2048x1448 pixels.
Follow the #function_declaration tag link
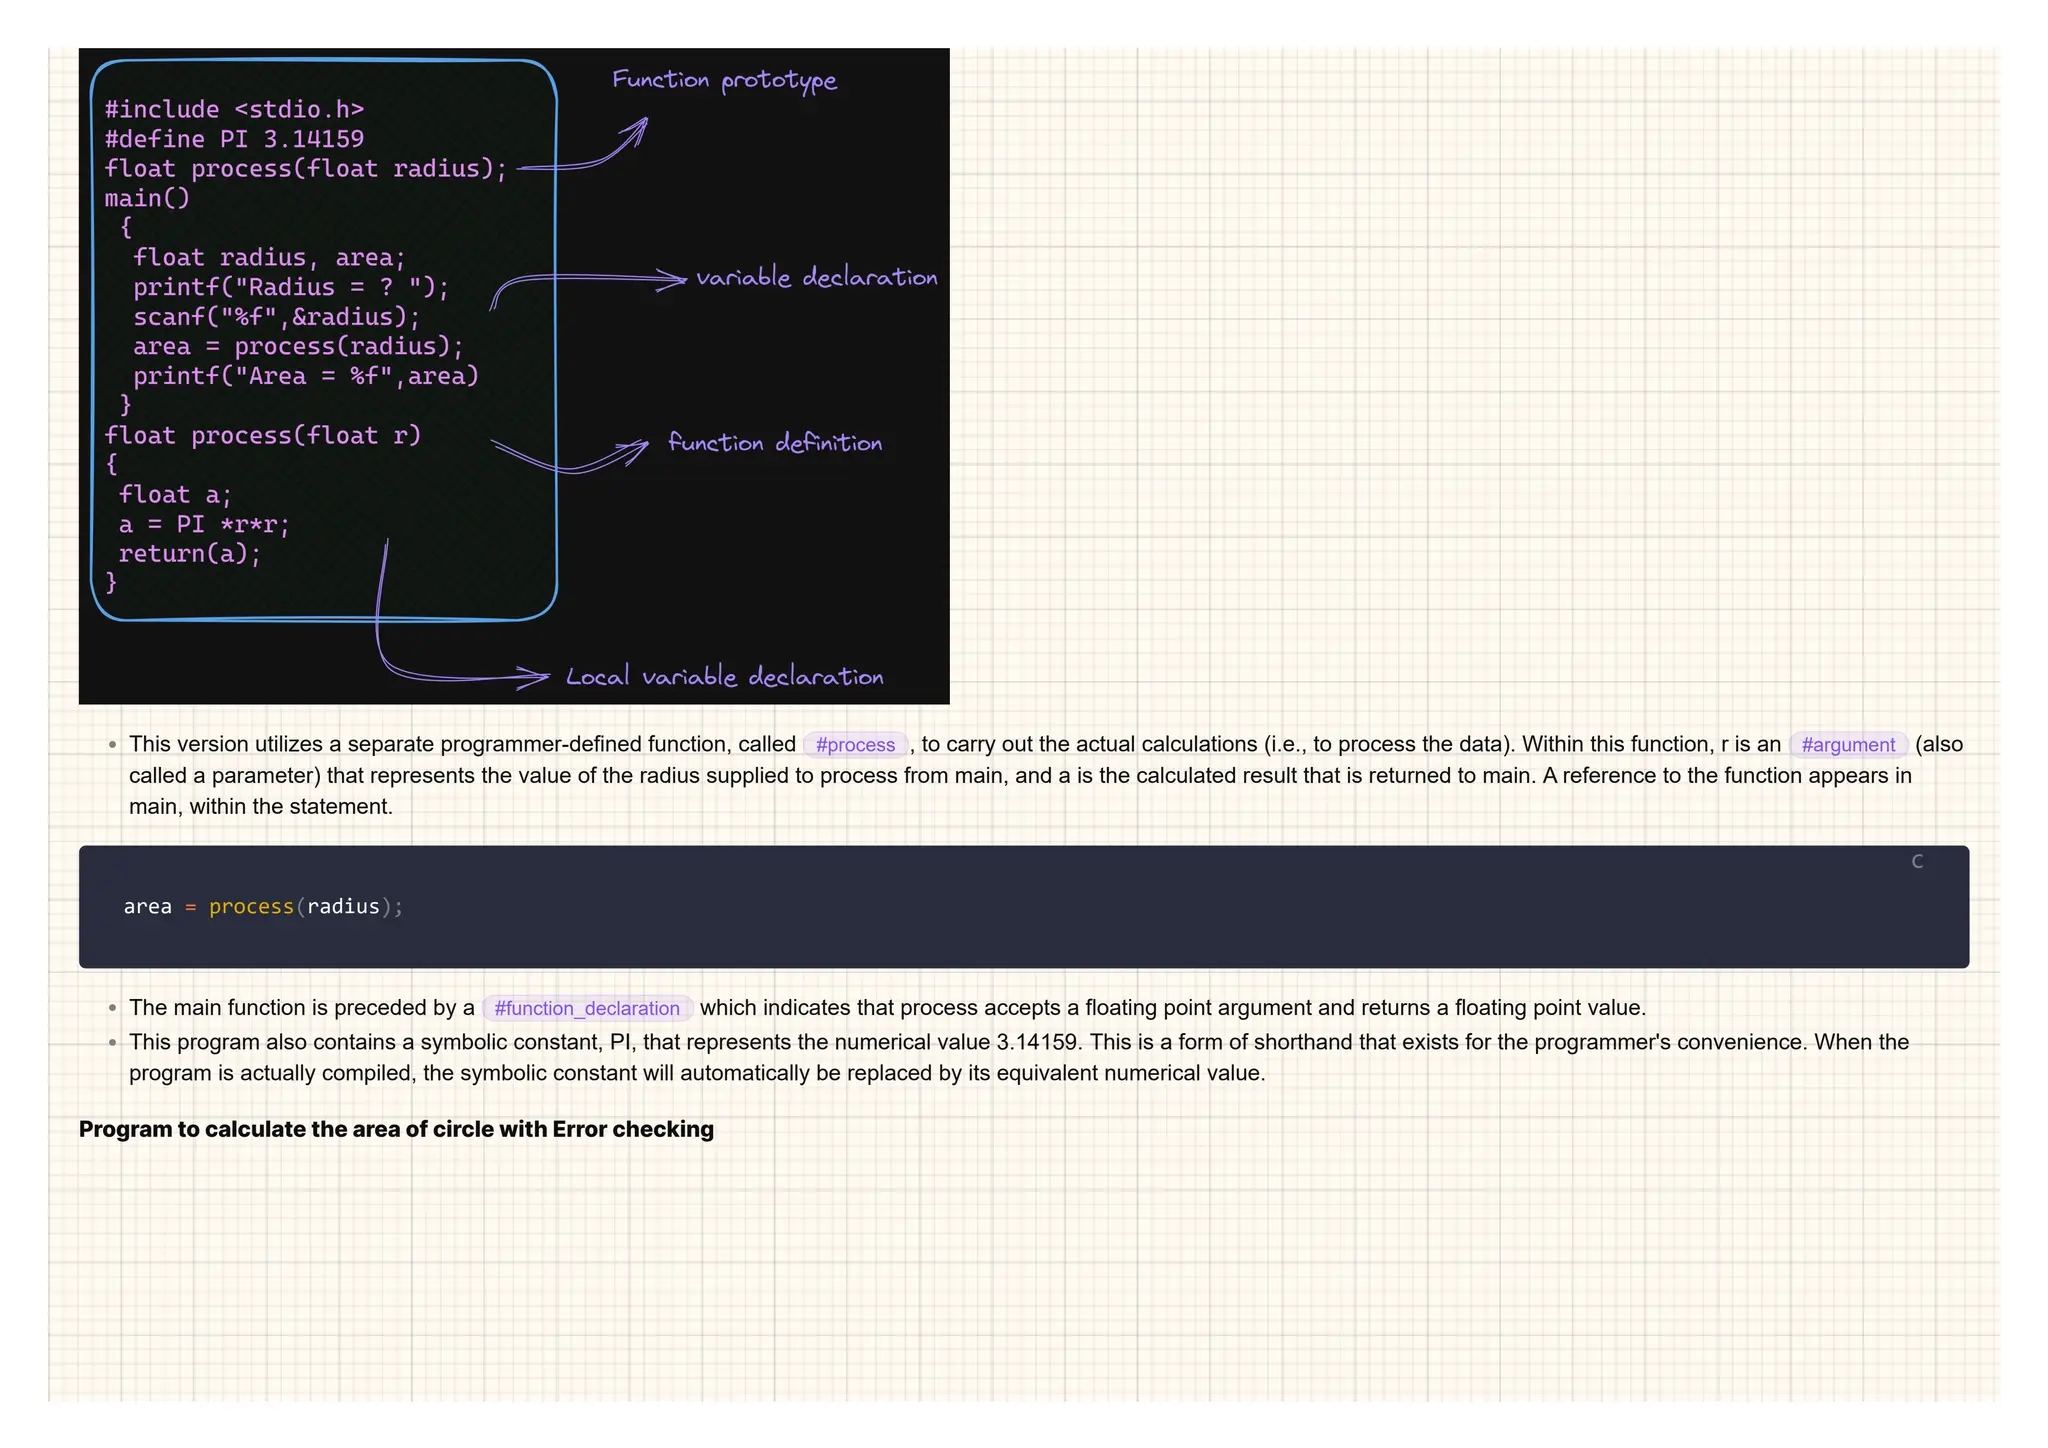point(587,1008)
